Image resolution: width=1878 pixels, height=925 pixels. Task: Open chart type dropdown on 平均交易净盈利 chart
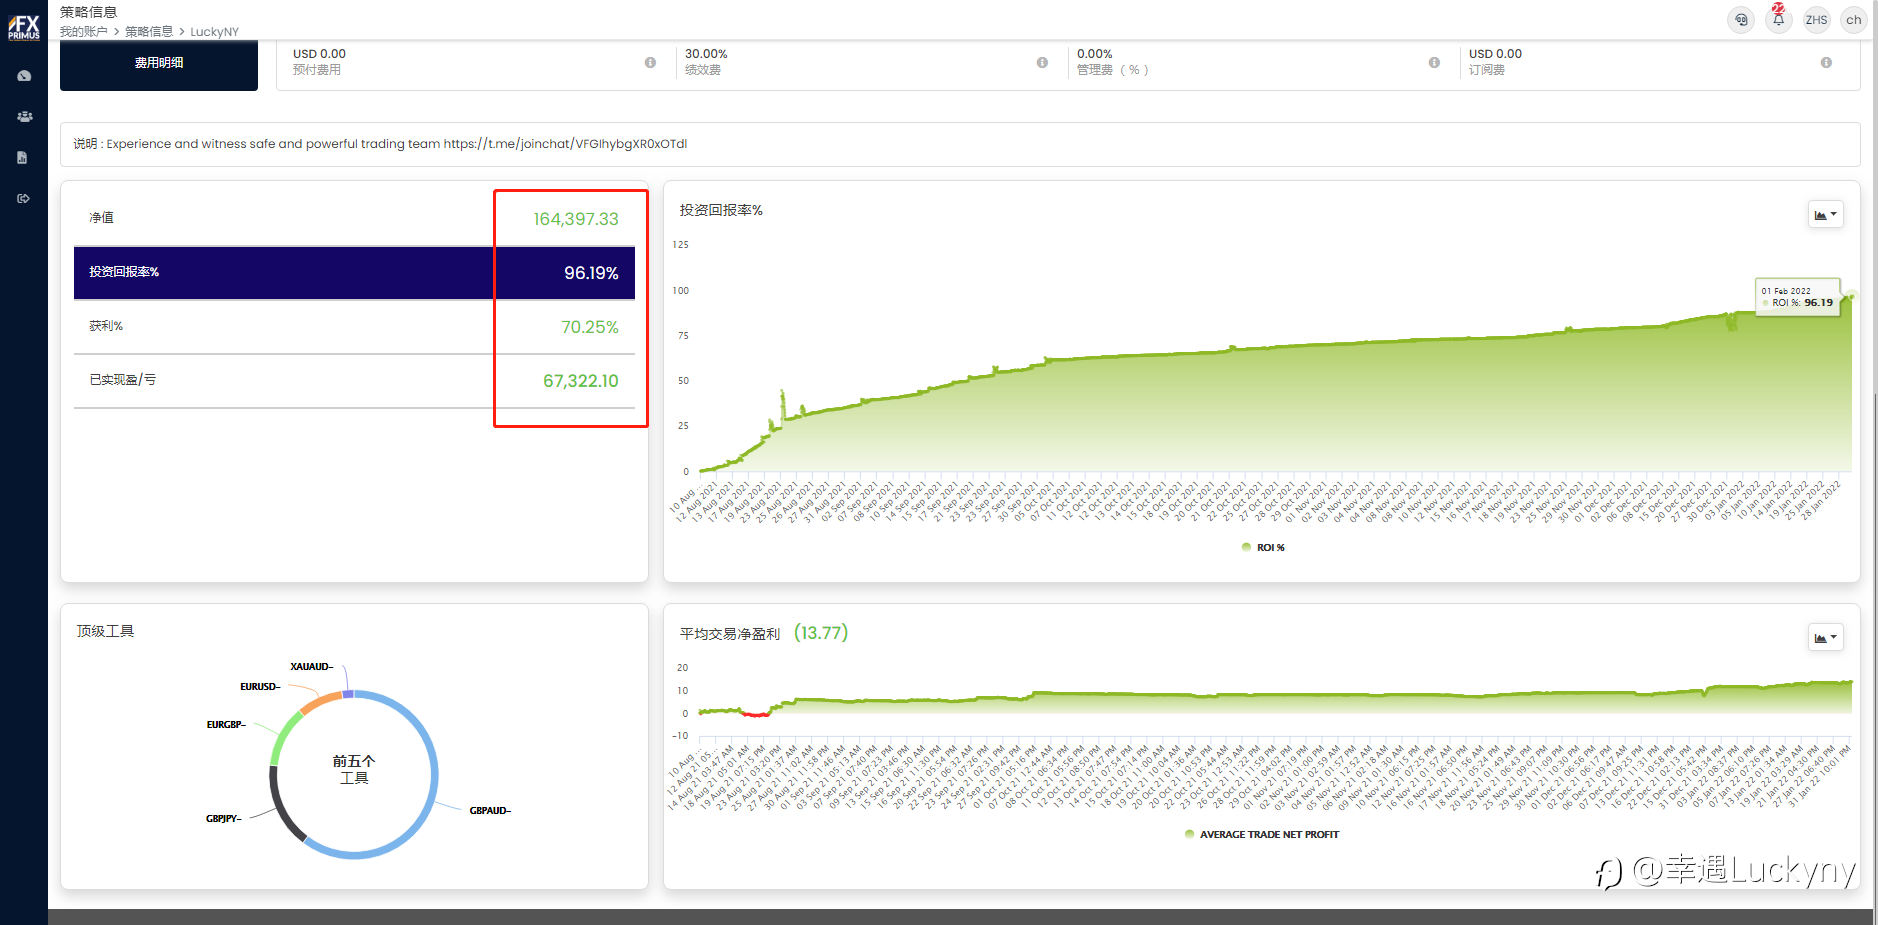tap(1826, 637)
